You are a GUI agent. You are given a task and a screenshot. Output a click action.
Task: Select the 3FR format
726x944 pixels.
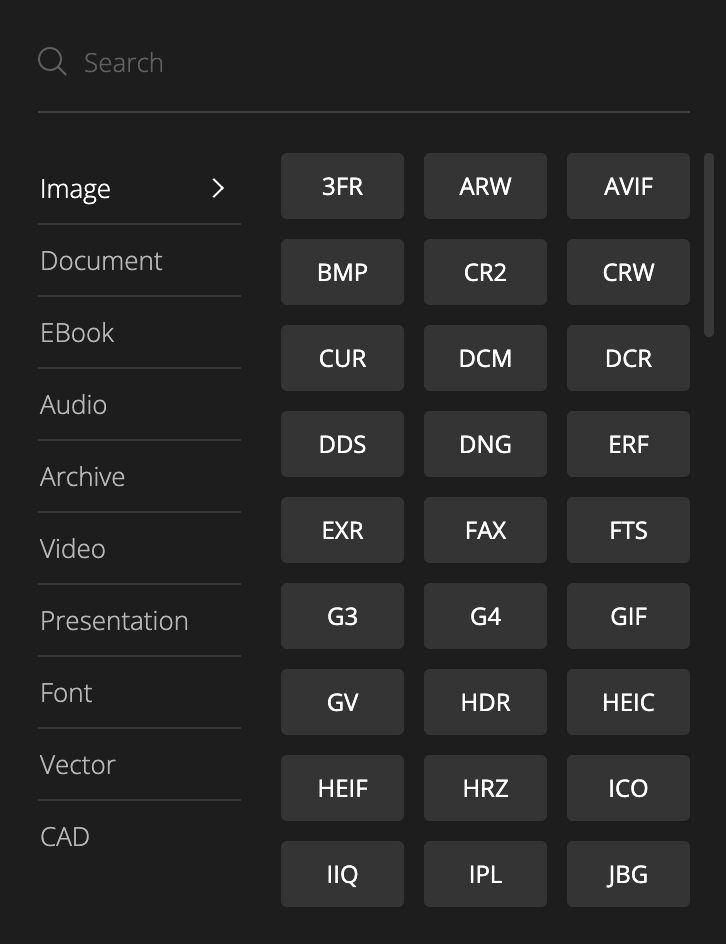point(343,186)
